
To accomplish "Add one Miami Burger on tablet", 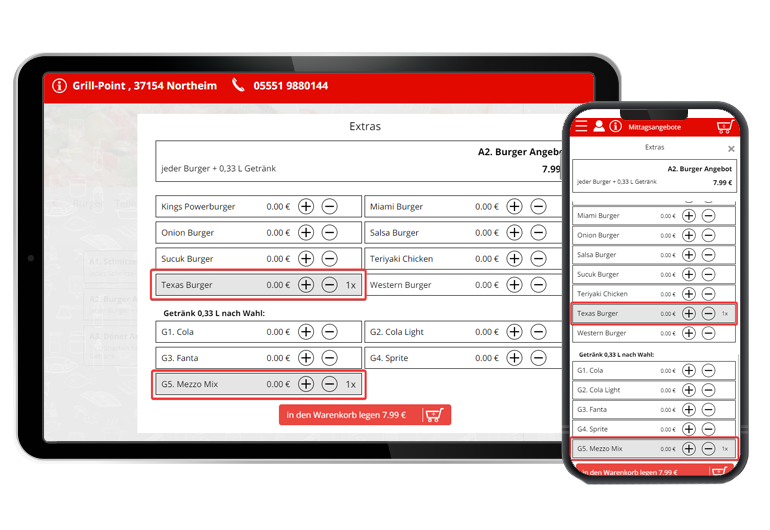I will pos(515,206).
